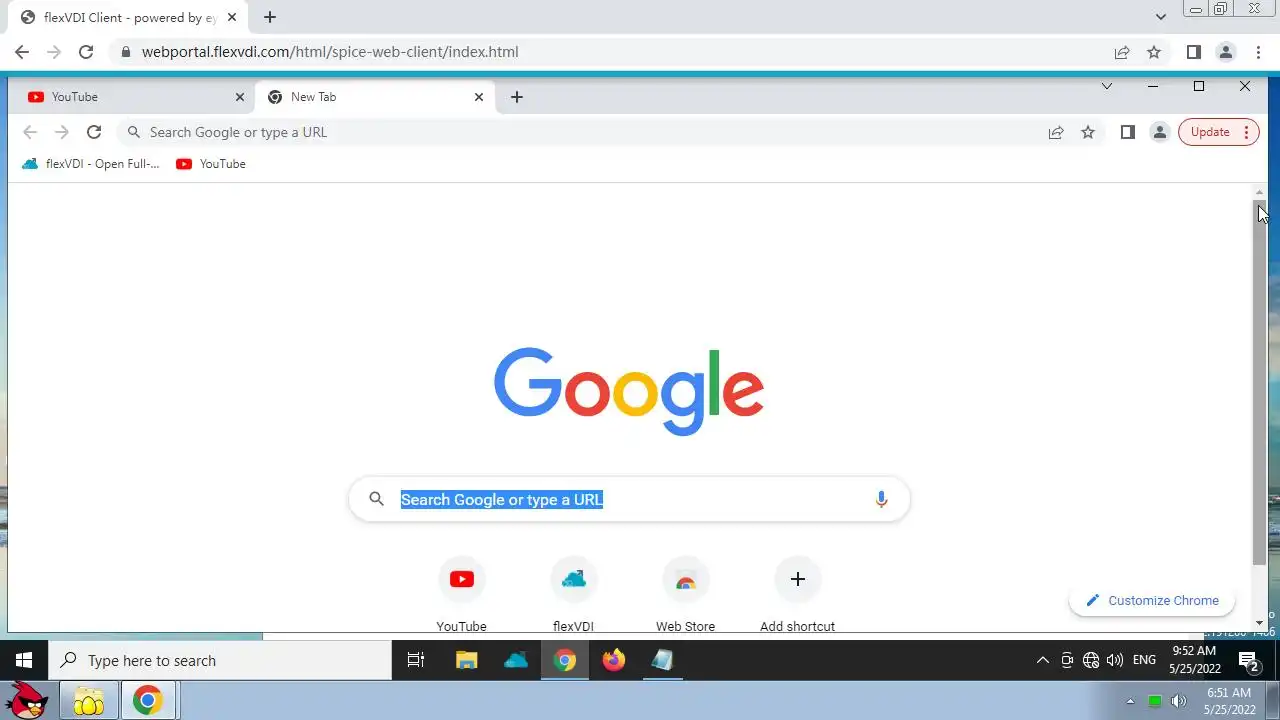1280x720 pixels.
Task: Click the outer address bar URL
Action: click(x=330, y=52)
